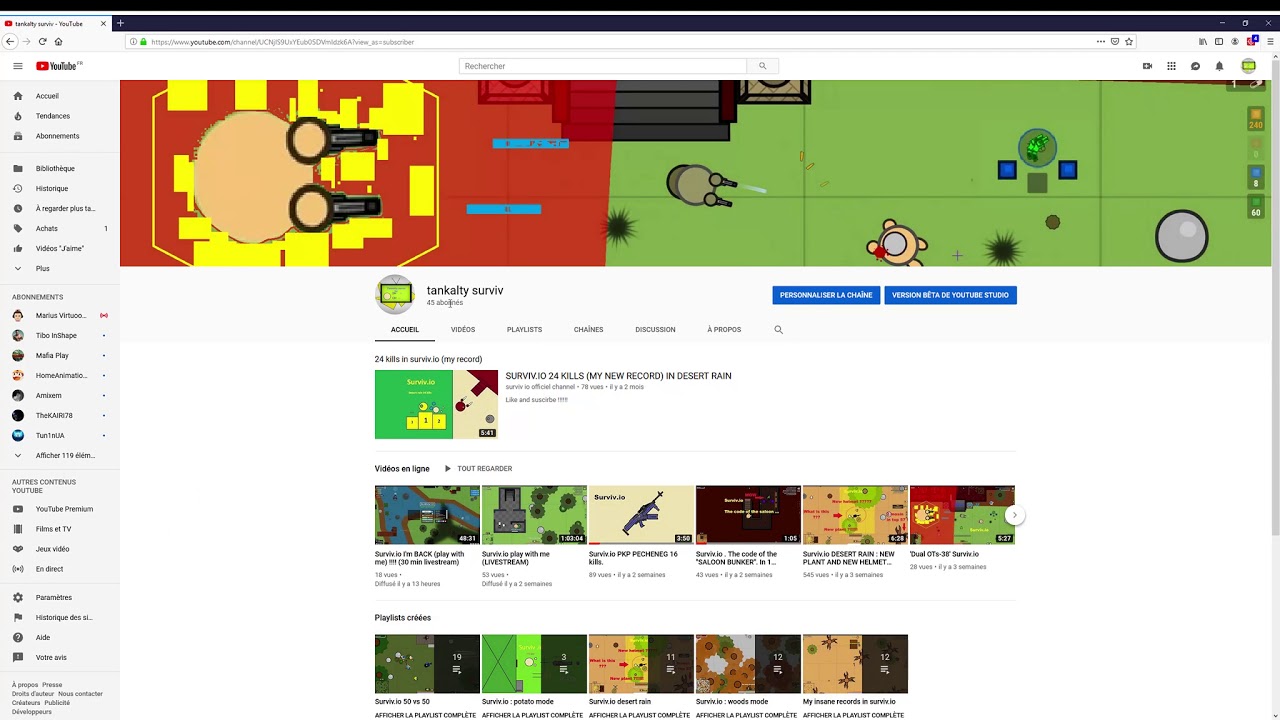This screenshot has width=1280, height=720.
Task: Click the tankalty surviv channel avatar
Action: [x=394, y=294]
